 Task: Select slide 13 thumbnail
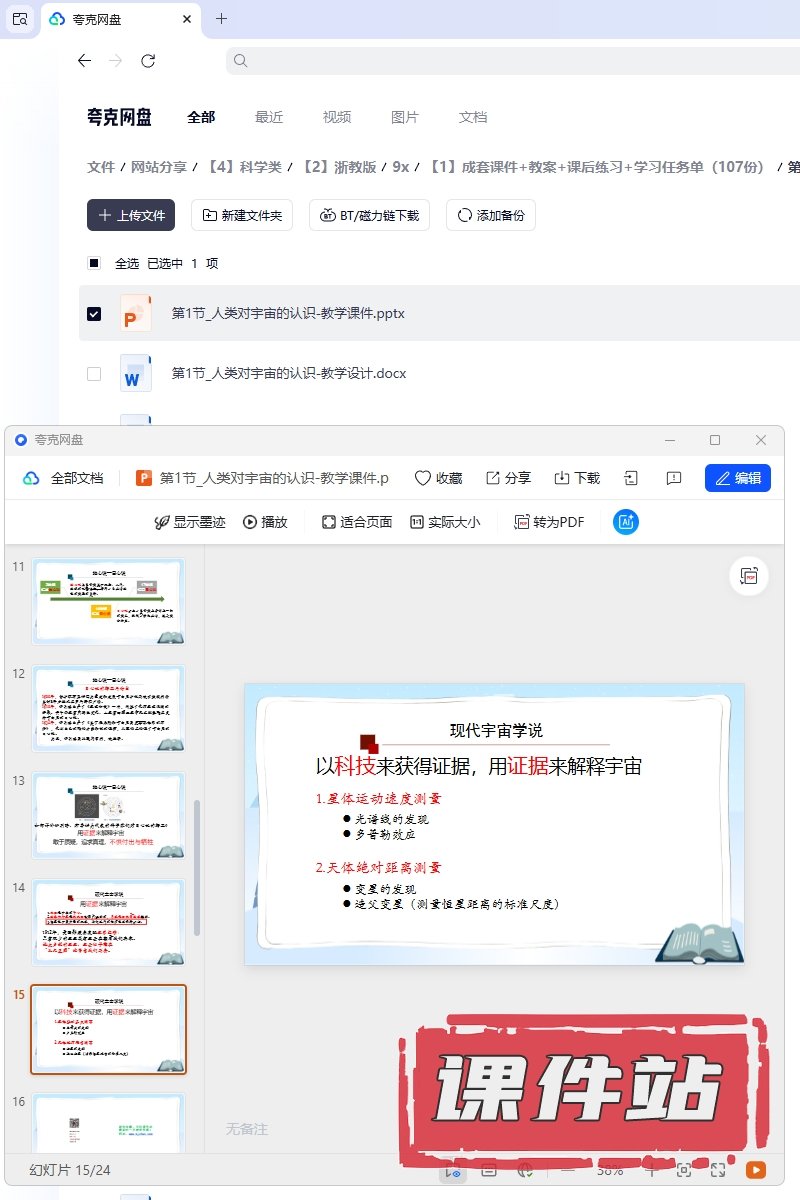pos(109,816)
